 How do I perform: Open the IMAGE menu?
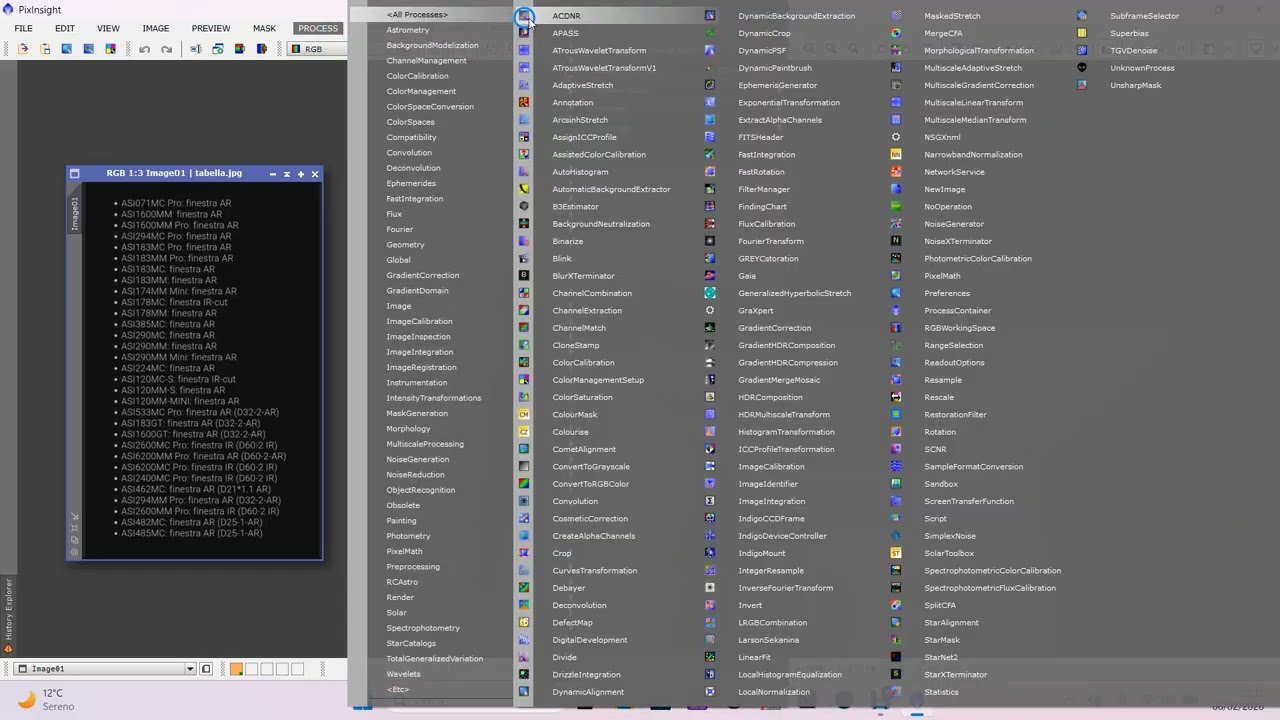click(155, 28)
